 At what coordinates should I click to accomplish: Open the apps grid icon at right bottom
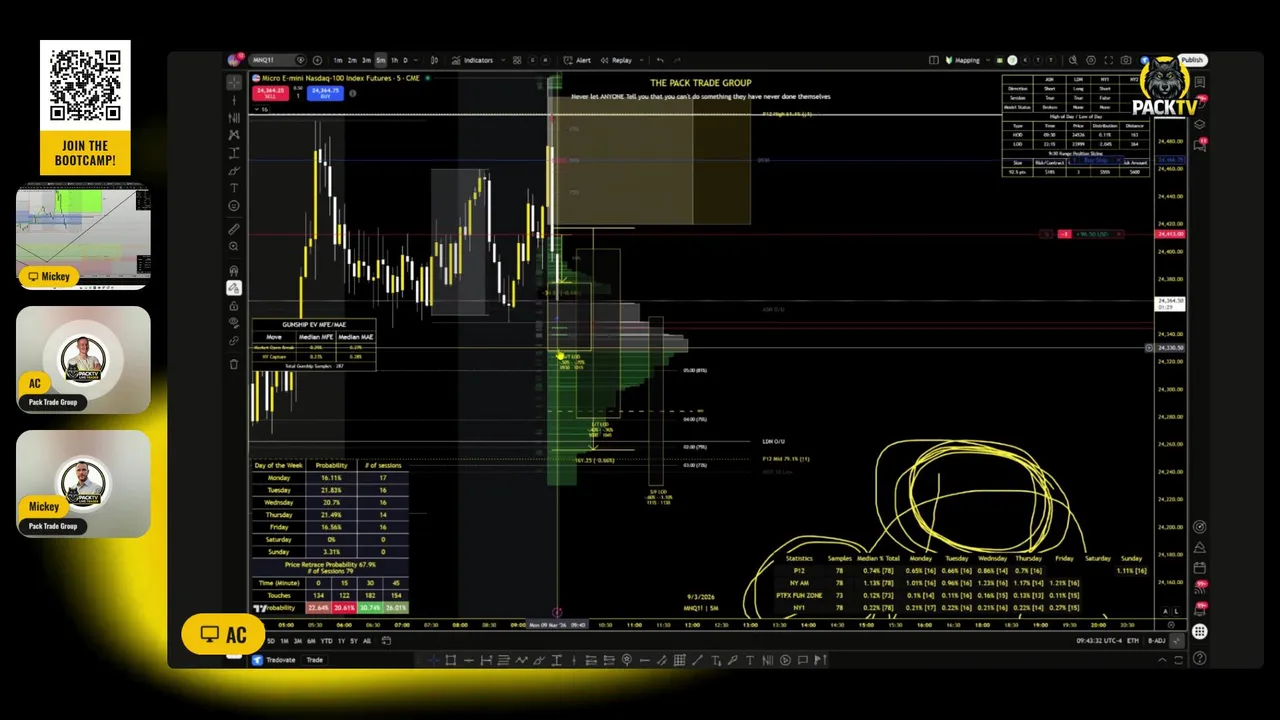1199,632
